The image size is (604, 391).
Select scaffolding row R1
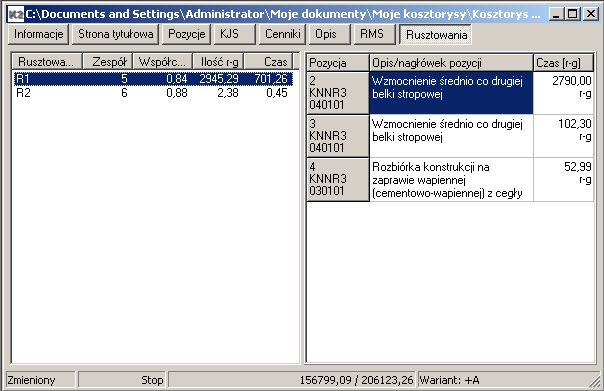coord(153,79)
